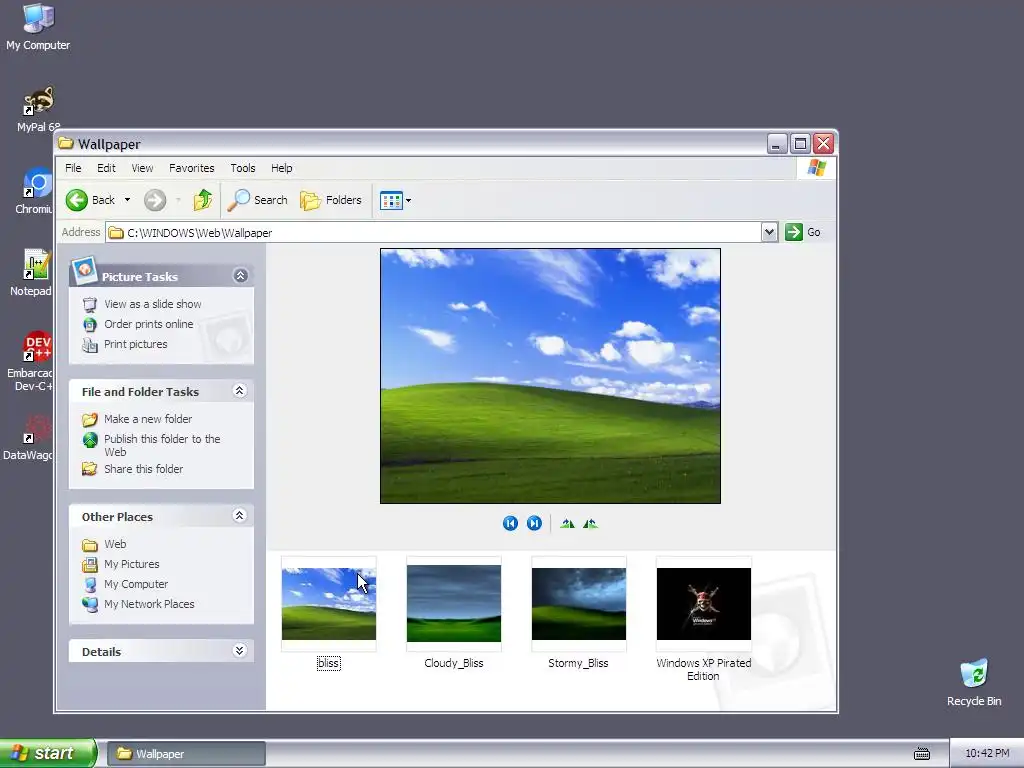Viewport: 1024px width, 768px height.
Task: Click View as a slide show
Action: 153,304
